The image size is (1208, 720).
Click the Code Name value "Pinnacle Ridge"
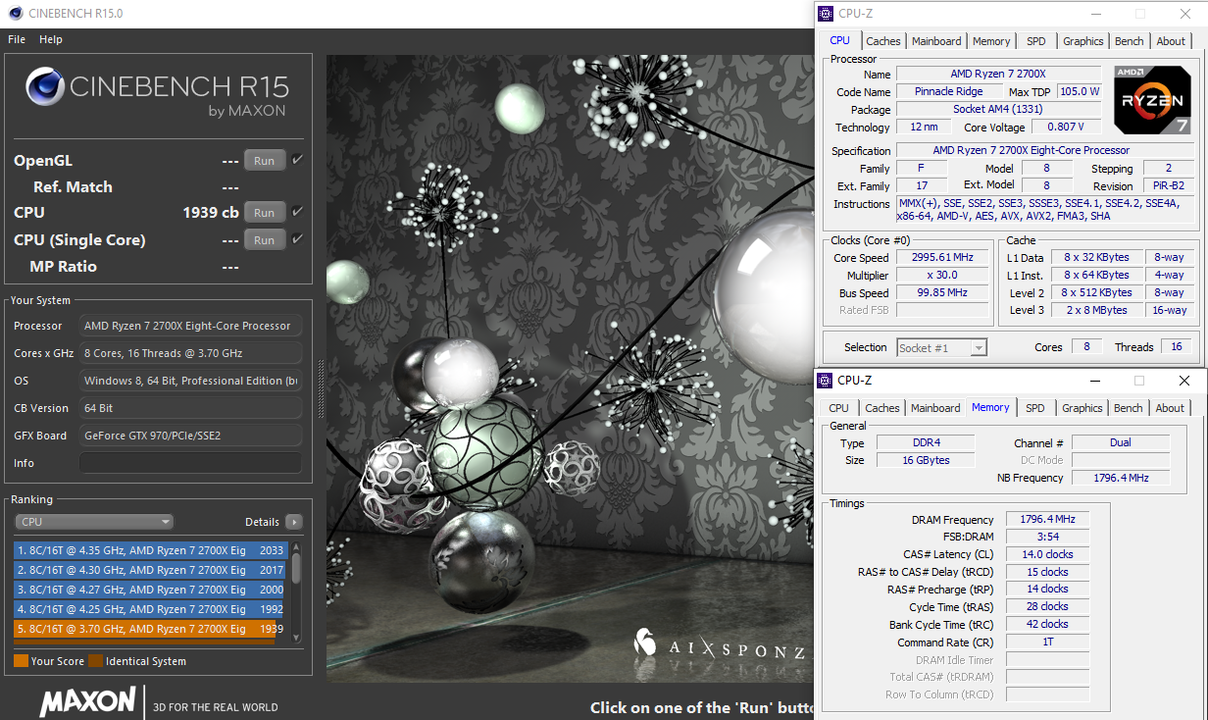tap(949, 92)
